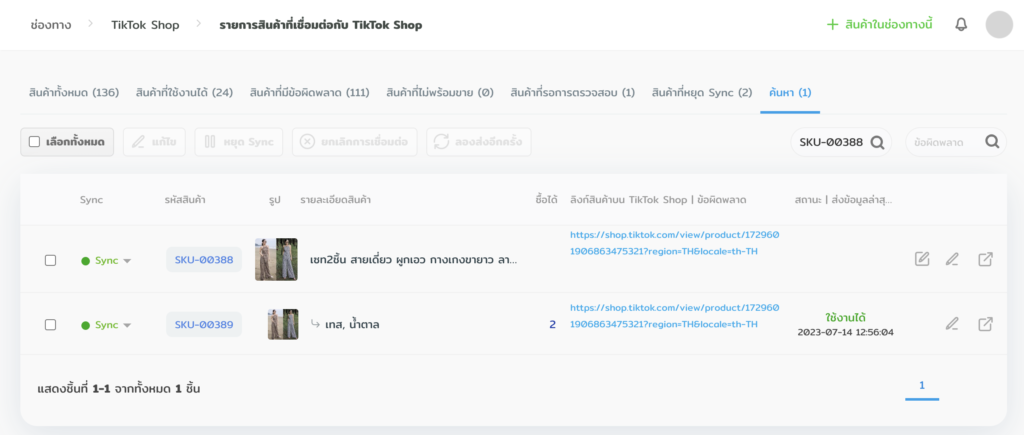The image size is (1024, 435).
Task: Click the pencil icon in SKU-00388 row
Action: (952, 260)
